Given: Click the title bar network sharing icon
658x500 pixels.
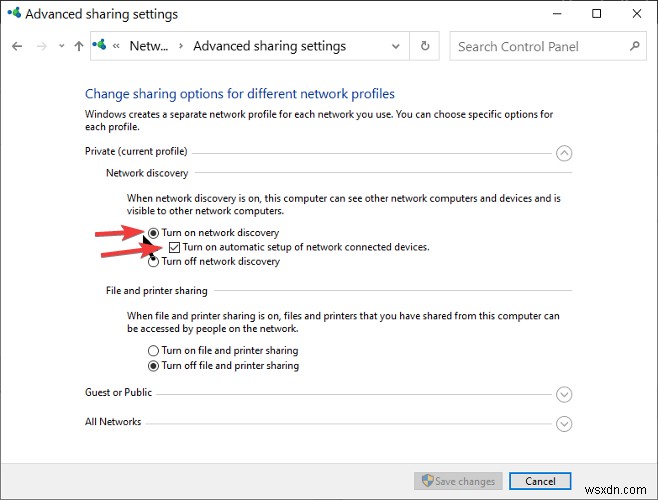Looking at the screenshot, I should (x=14, y=13).
